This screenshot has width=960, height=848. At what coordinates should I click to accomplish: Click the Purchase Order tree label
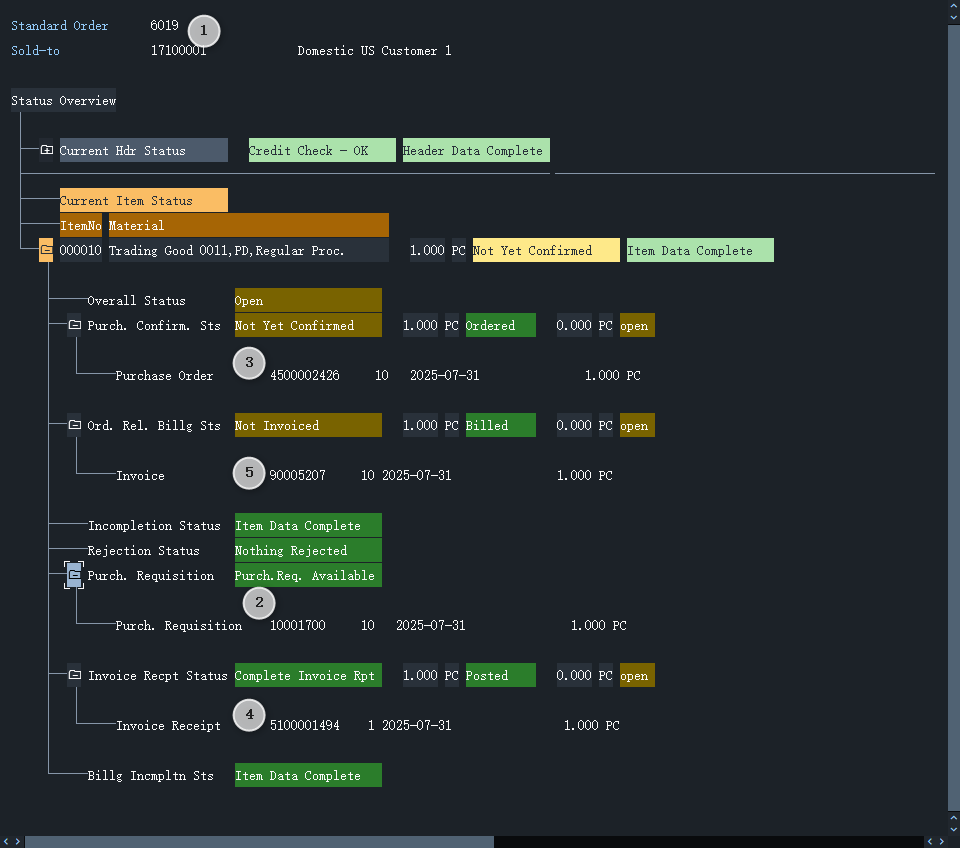(x=164, y=375)
